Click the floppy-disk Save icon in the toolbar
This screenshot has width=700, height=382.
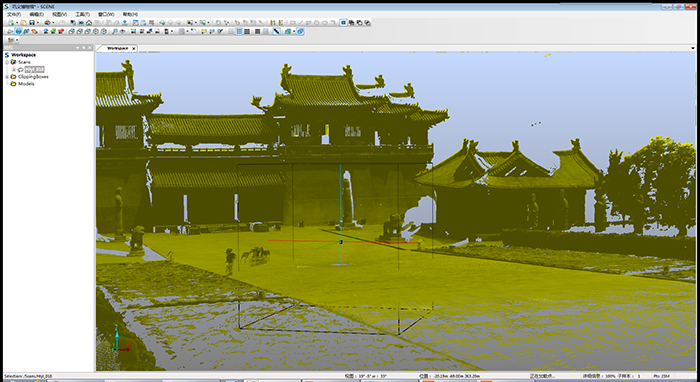32,23
